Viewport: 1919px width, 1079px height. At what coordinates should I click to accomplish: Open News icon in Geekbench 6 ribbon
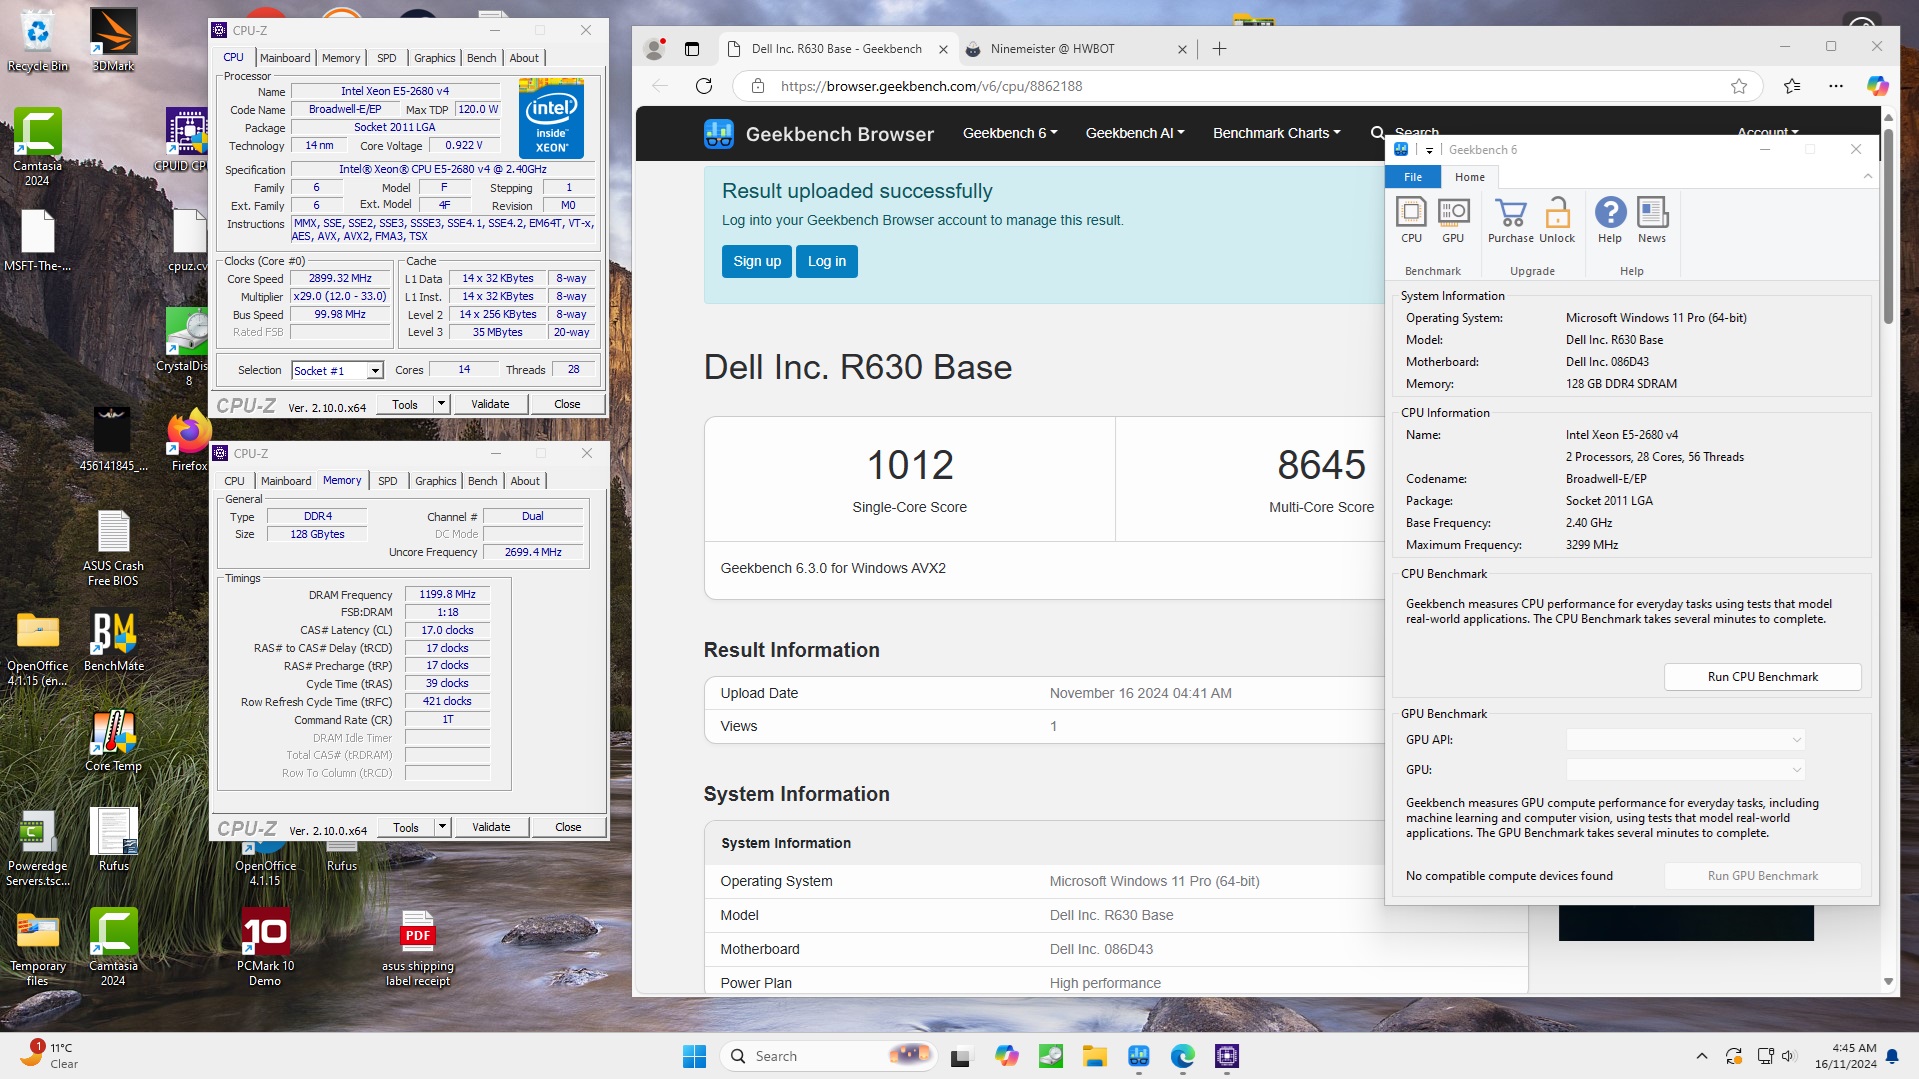coord(1652,220)
